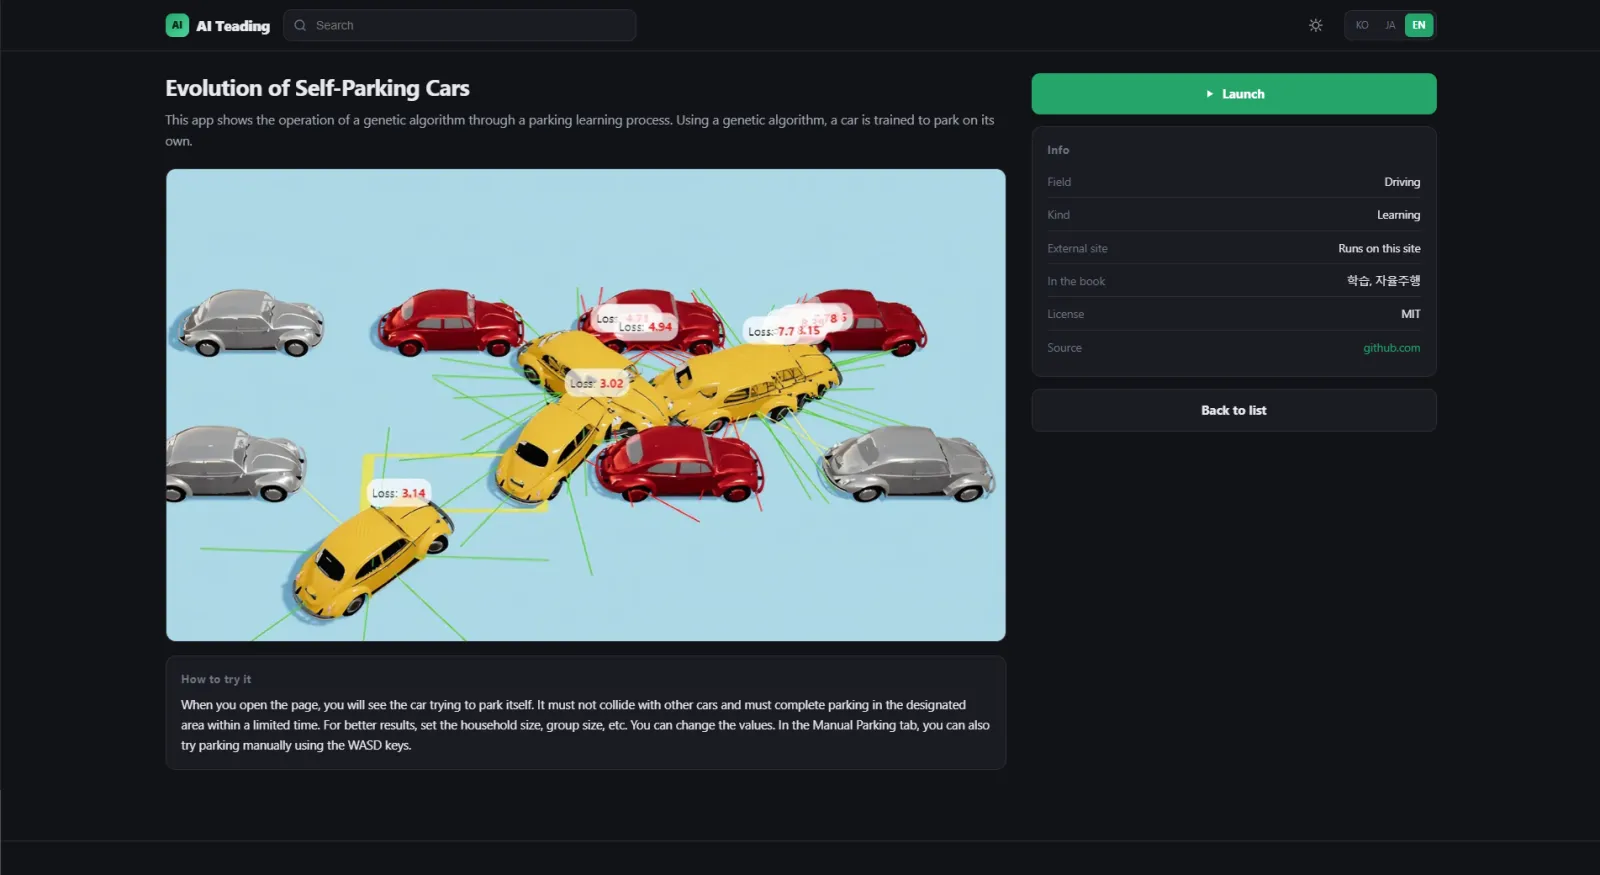Screen dimensions: 1600x875
Task: Click the self-parking cars preview image
Action: 586,405
